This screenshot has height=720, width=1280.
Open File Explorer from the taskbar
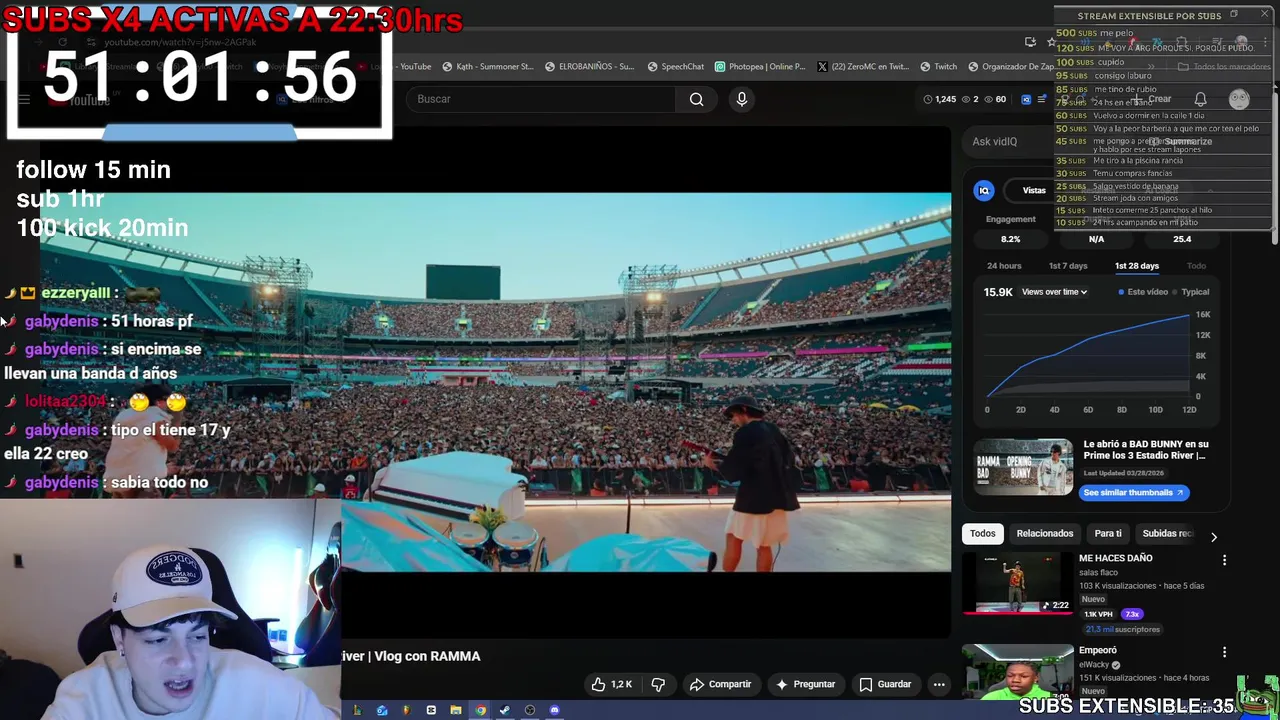(455, 710)
